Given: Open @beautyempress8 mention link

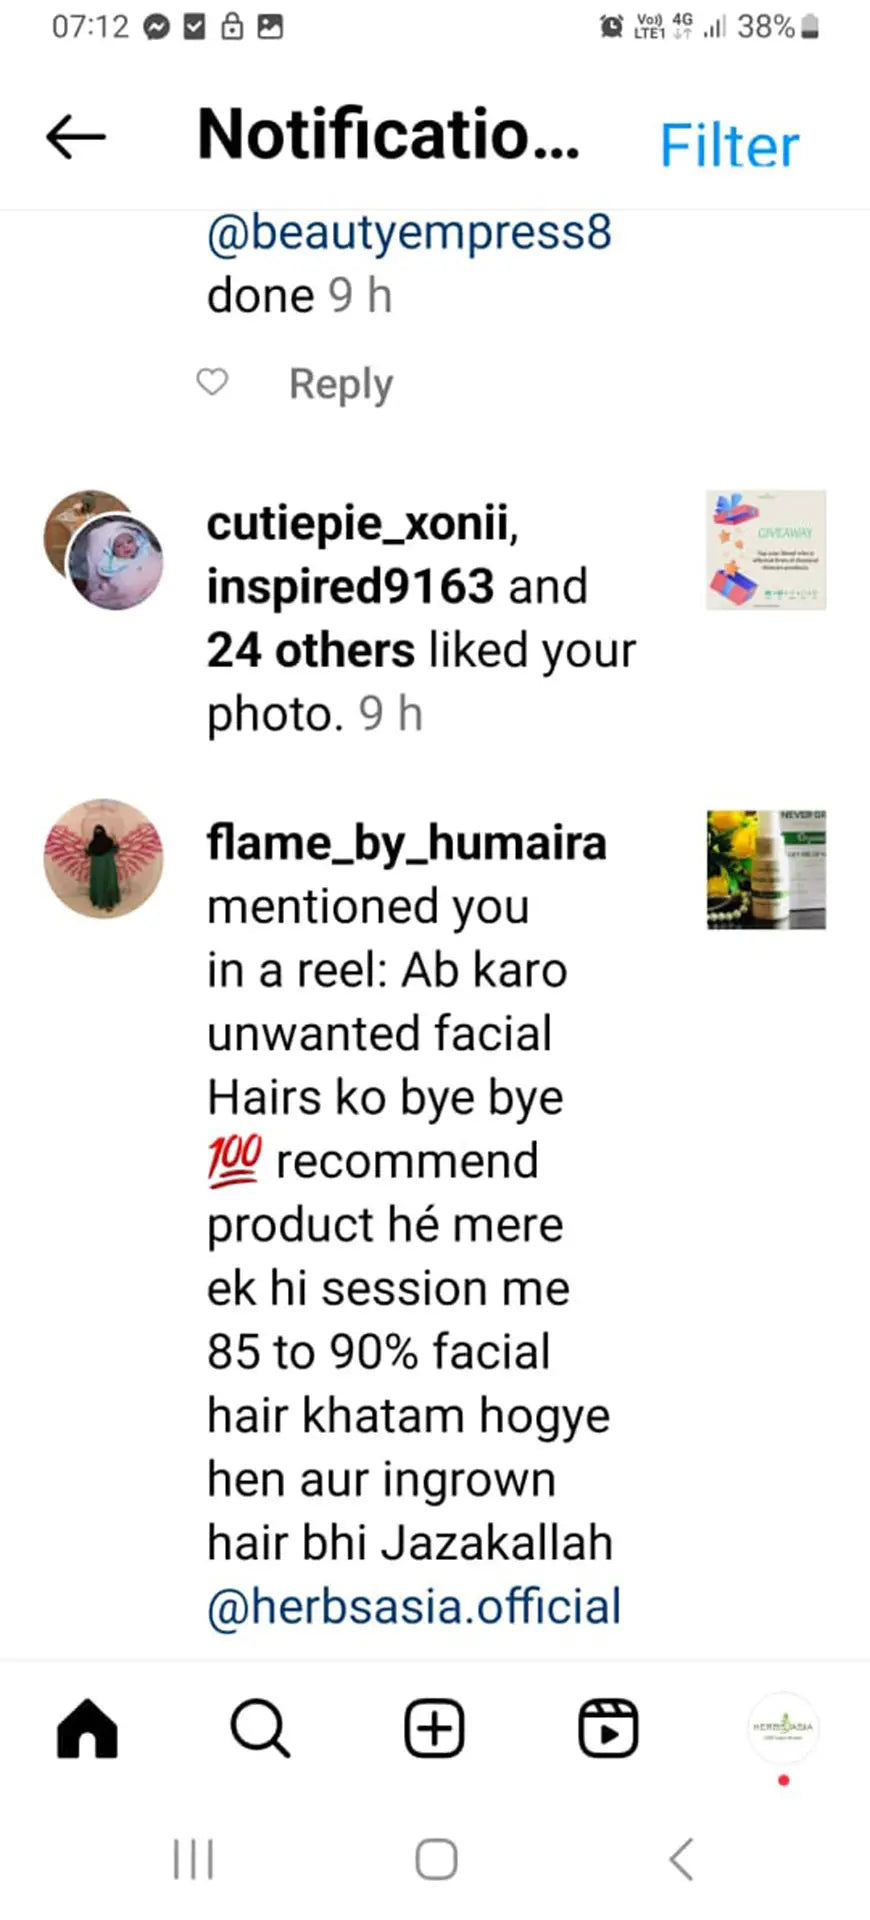Looking at the screenshot, I should pos(408,233).
